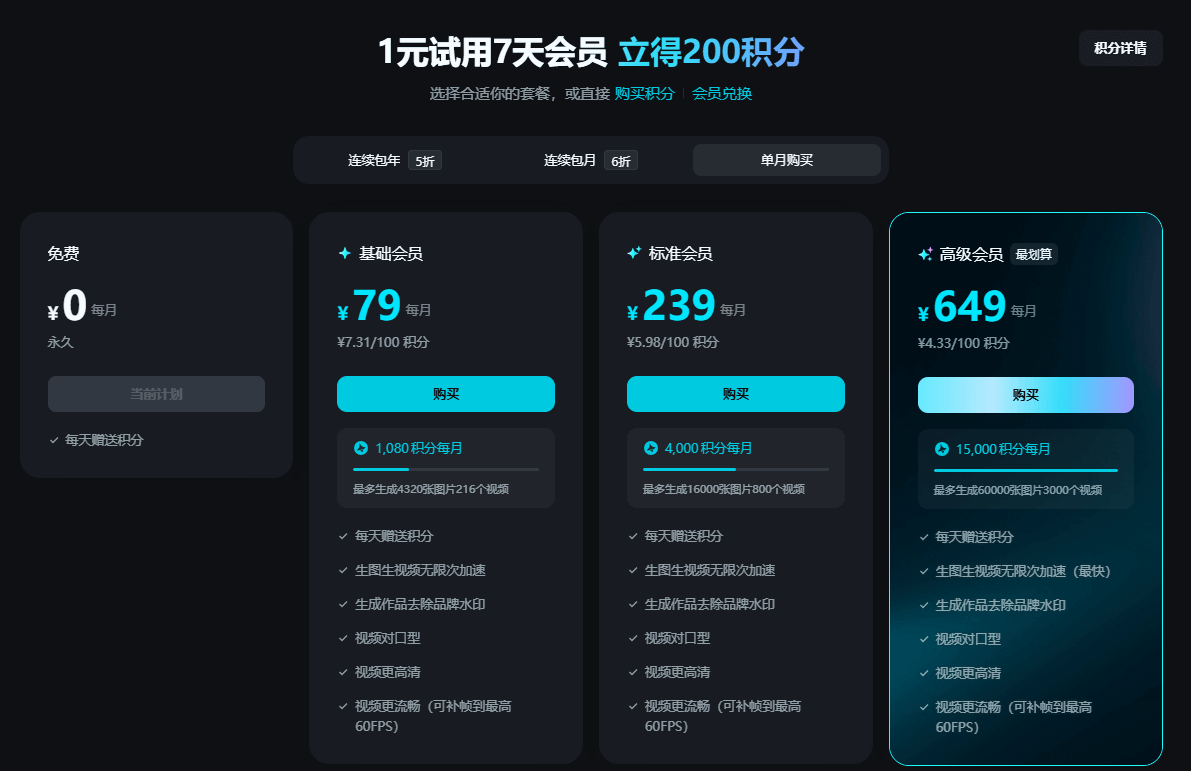The height and width of the screenshot is (771, 1191).
Task: Click the sparkle icon beside 标准会员
Action: 634,253
